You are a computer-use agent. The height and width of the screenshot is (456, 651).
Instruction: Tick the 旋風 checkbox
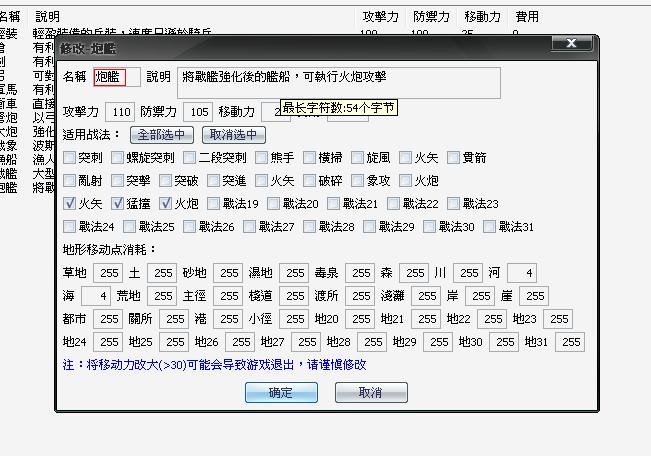(x=357, y=157)
